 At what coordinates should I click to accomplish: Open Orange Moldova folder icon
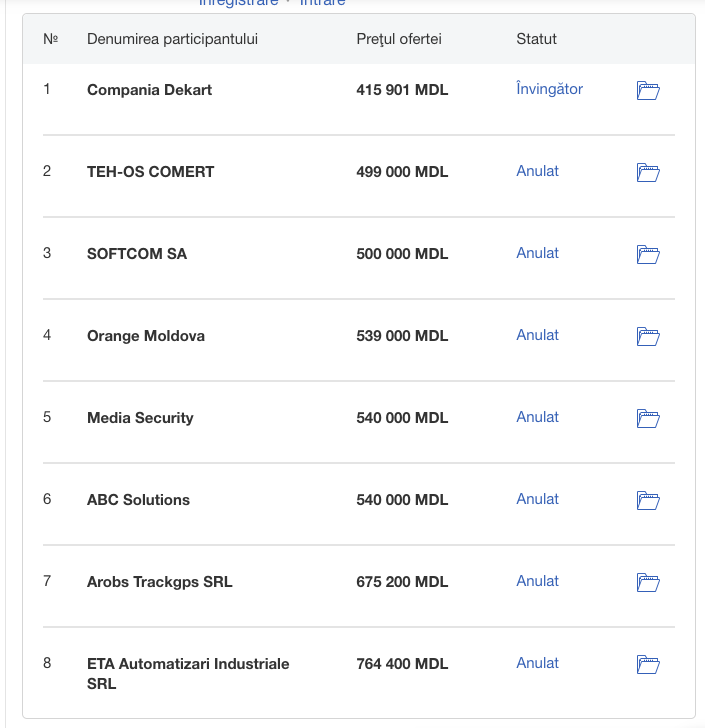(648, 337)
